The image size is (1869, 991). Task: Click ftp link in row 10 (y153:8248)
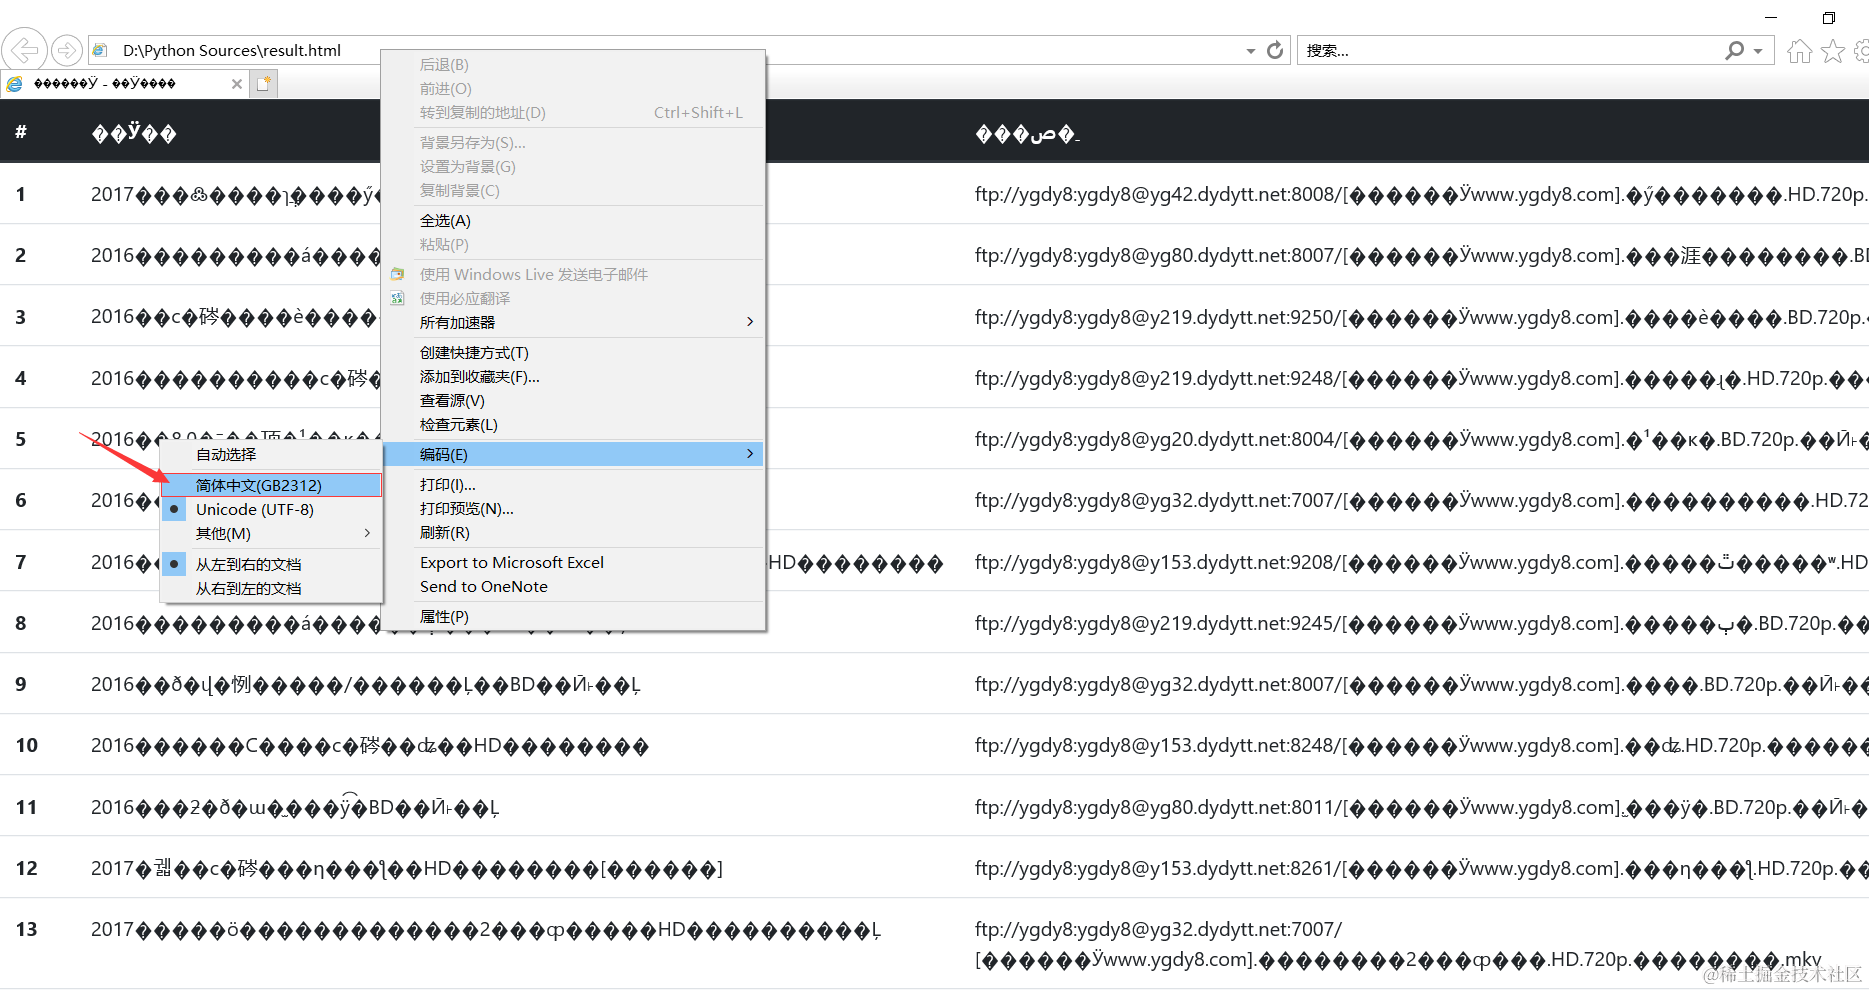1421,745
